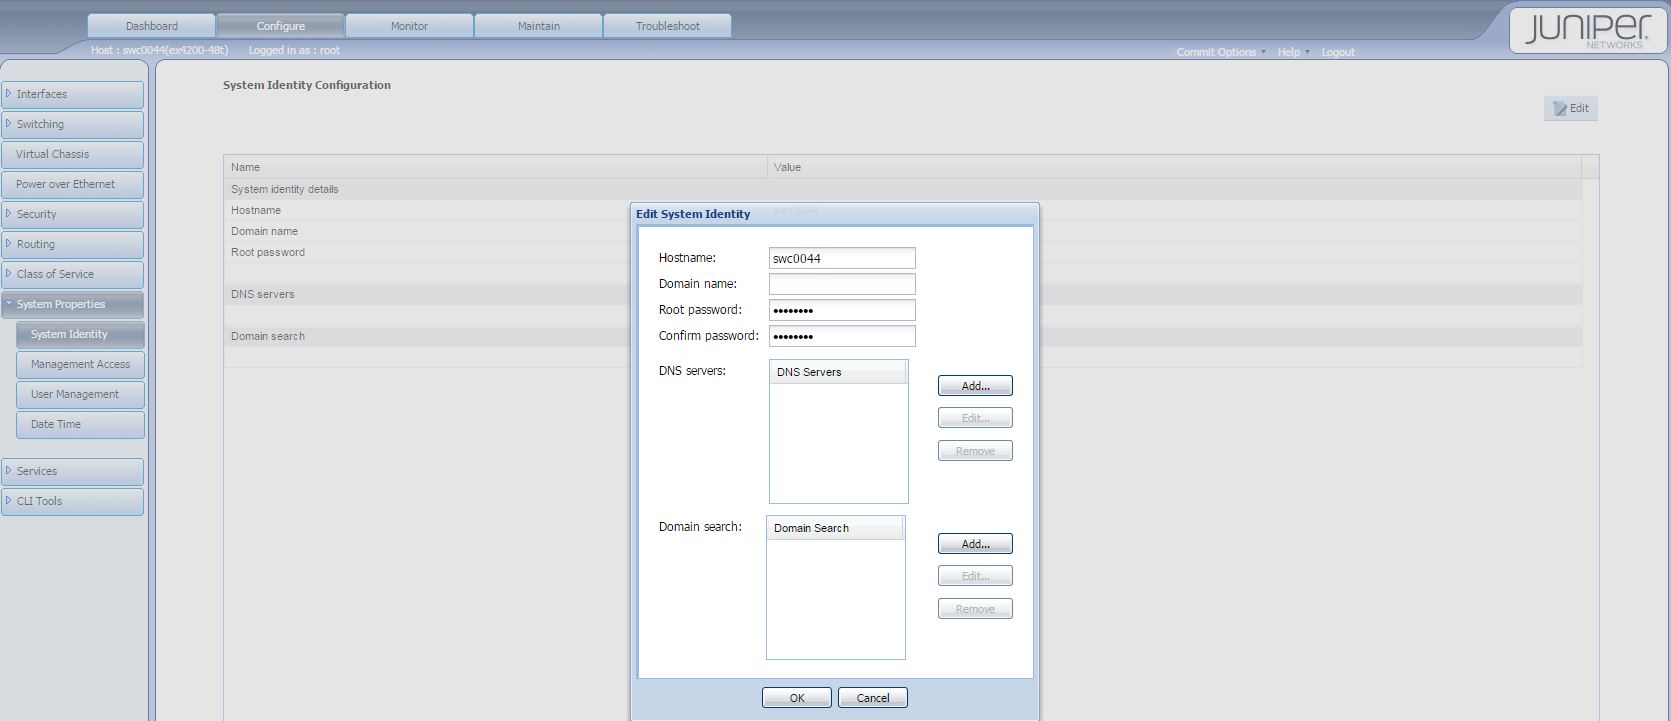Open the Help dropdown menu

[1292, 52]
